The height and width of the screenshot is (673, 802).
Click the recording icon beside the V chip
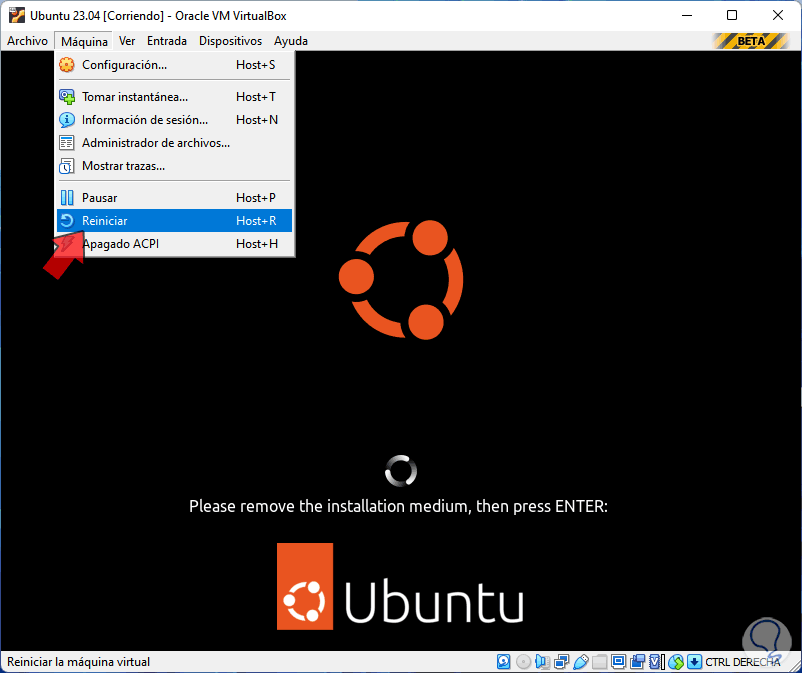click(637, 662)
